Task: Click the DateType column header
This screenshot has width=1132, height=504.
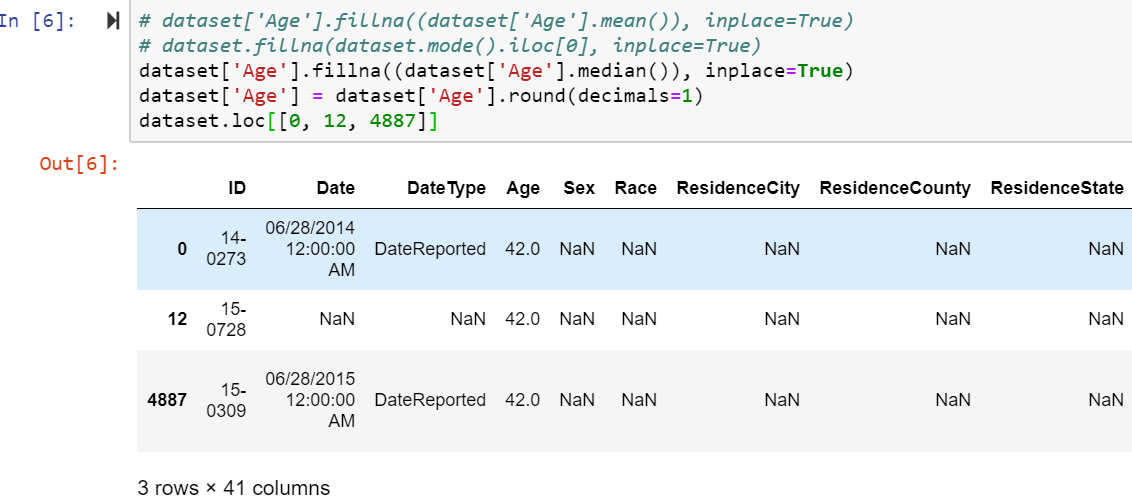Action: point(446,188)
